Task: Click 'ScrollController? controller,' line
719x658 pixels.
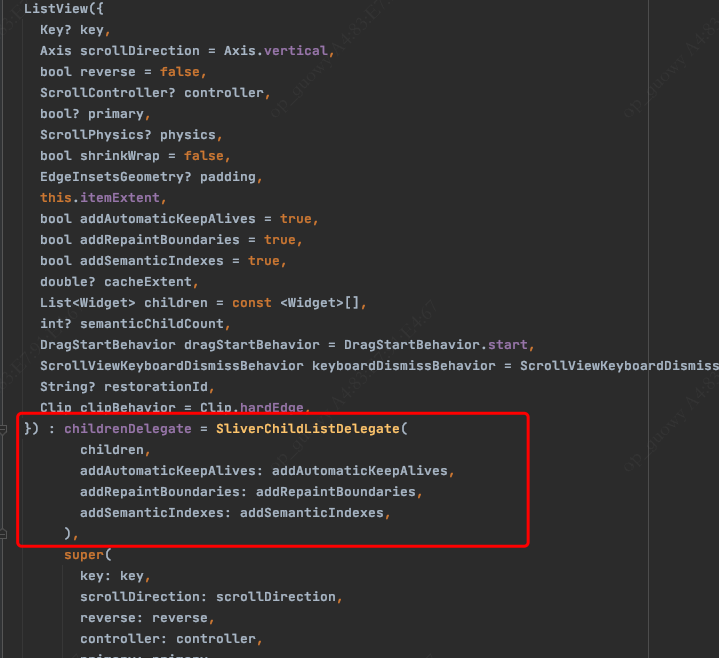Action: (x=155, y=93)
